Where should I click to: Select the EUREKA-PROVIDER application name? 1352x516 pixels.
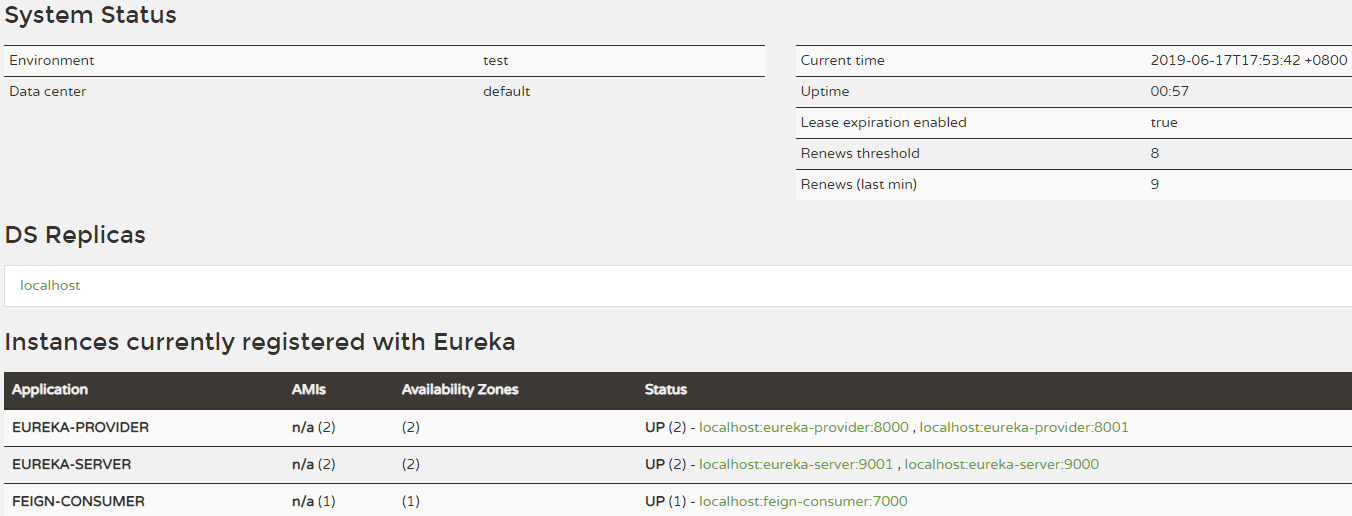click(80, 428)
